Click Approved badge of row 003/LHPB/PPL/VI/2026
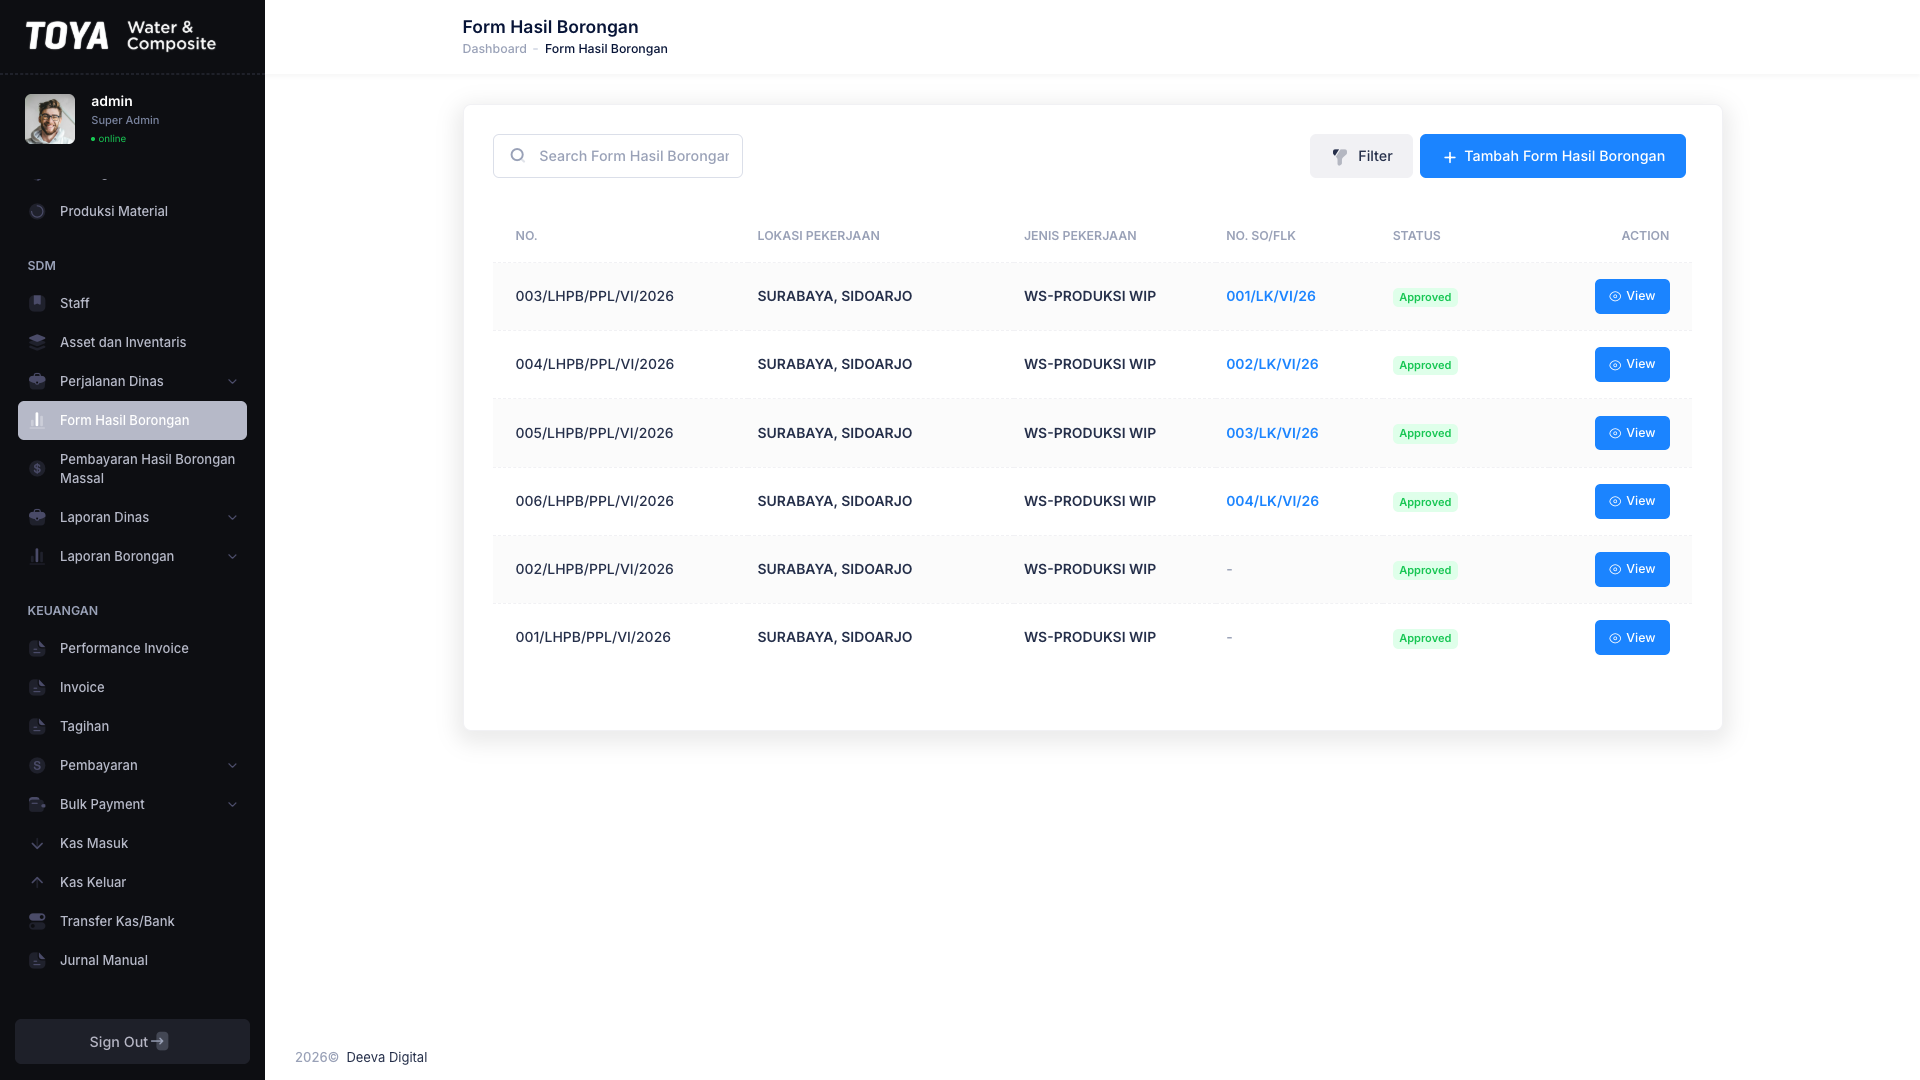Viewport: 1920px width, 1080px height. pyautogui.click(x=1424, y=297)
